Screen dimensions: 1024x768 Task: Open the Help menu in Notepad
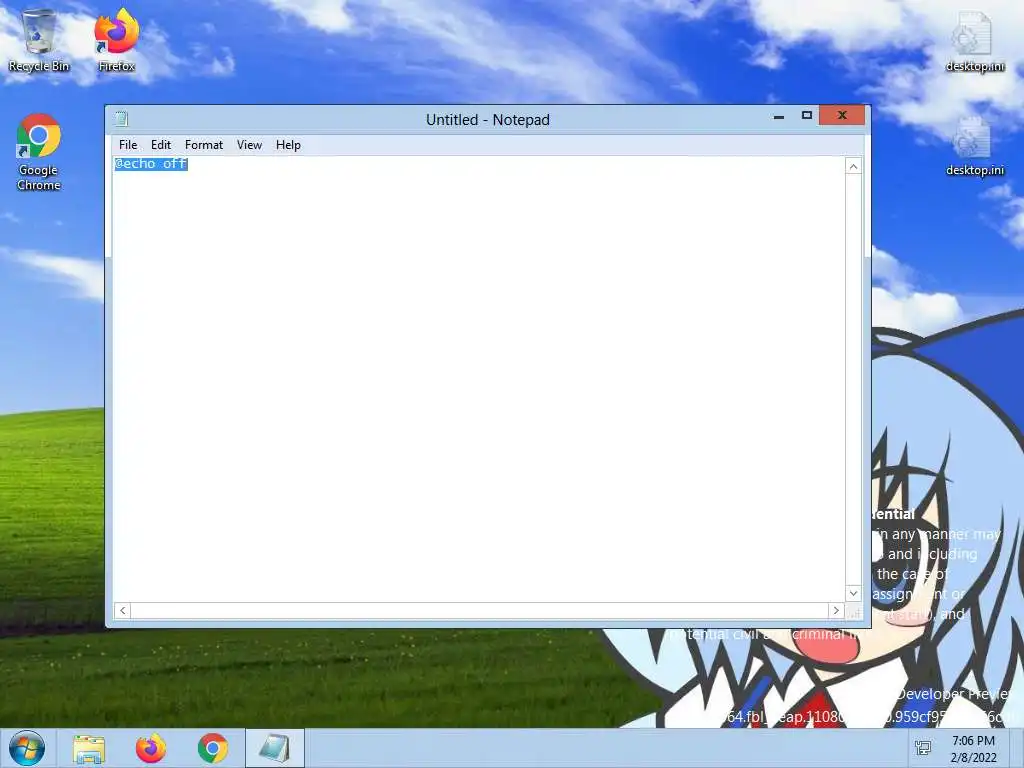coord(288,145)
